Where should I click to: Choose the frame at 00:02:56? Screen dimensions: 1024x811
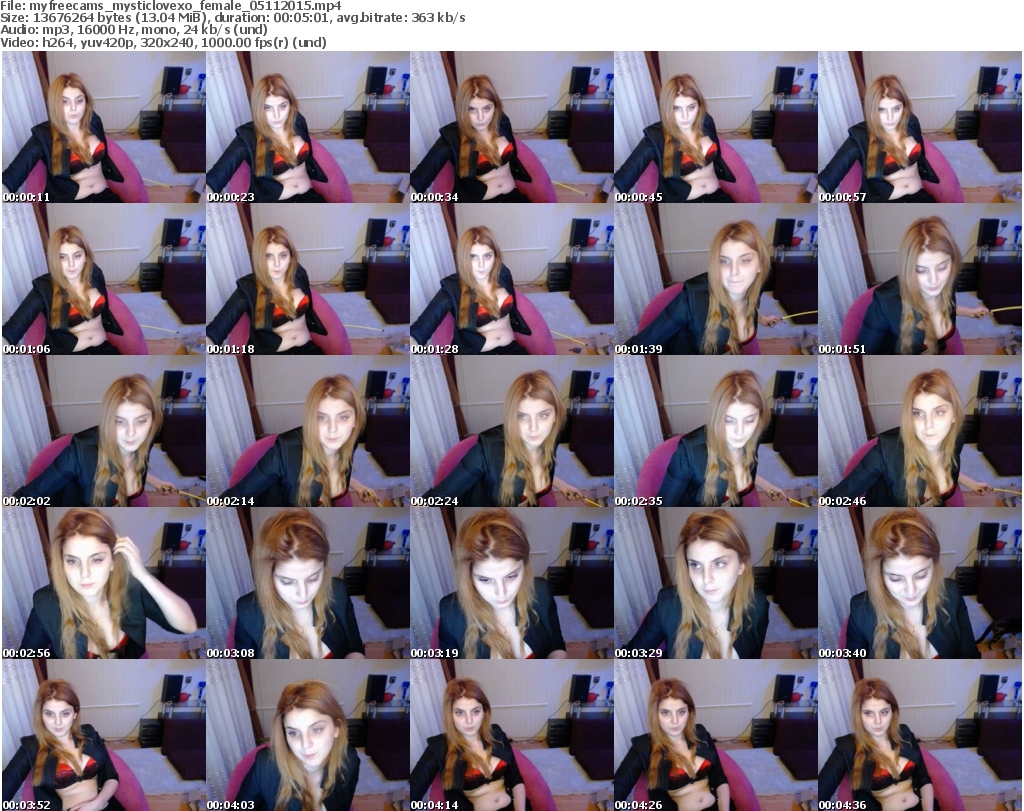coord(104,583)
